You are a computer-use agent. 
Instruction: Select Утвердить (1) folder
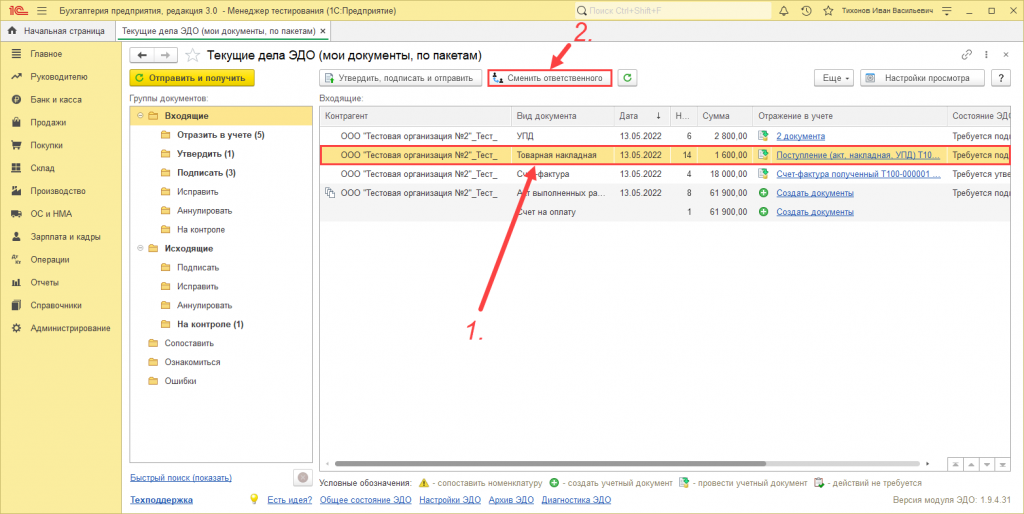(x=206, y=154)
